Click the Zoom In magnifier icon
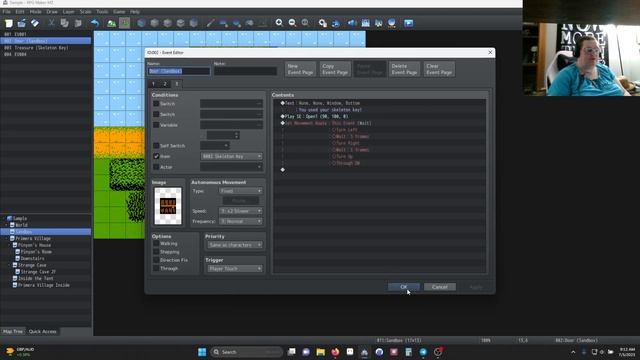The image size is (640, 360). pos(279,23)
